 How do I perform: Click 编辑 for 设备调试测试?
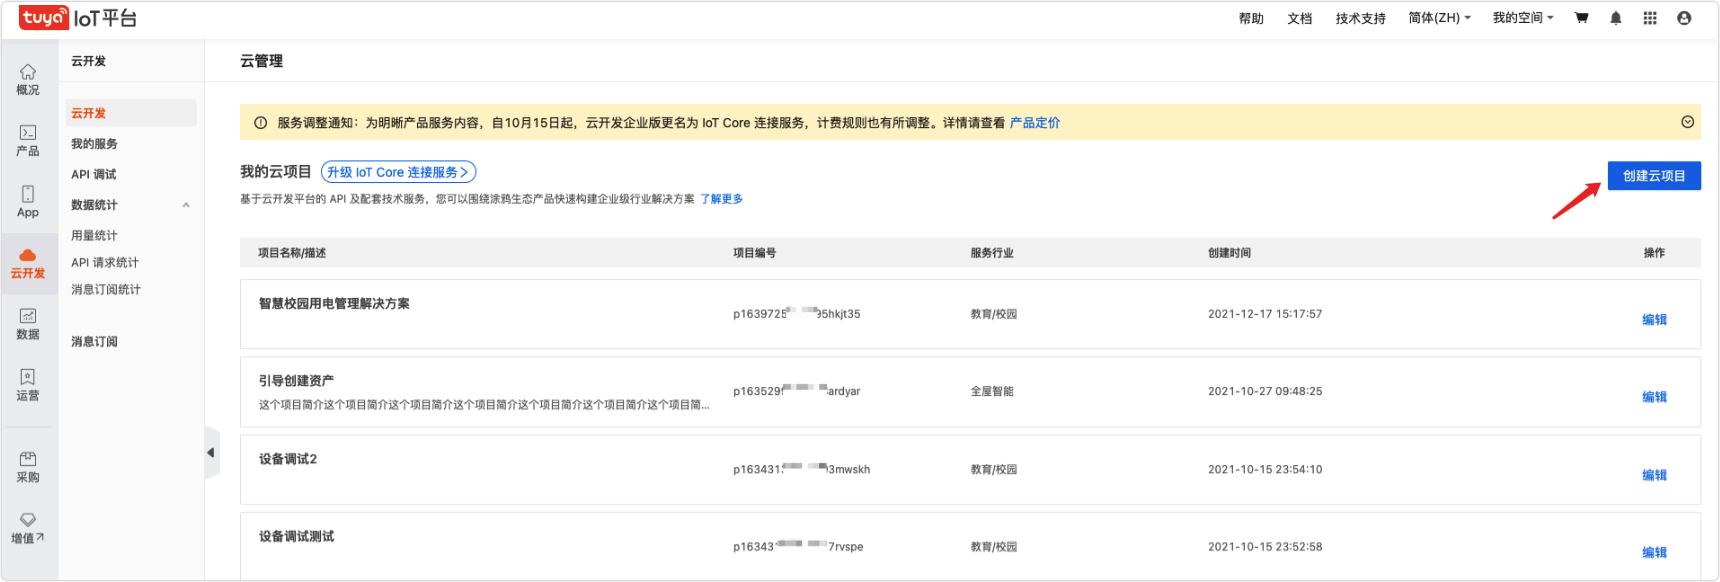coord(1654,552)
